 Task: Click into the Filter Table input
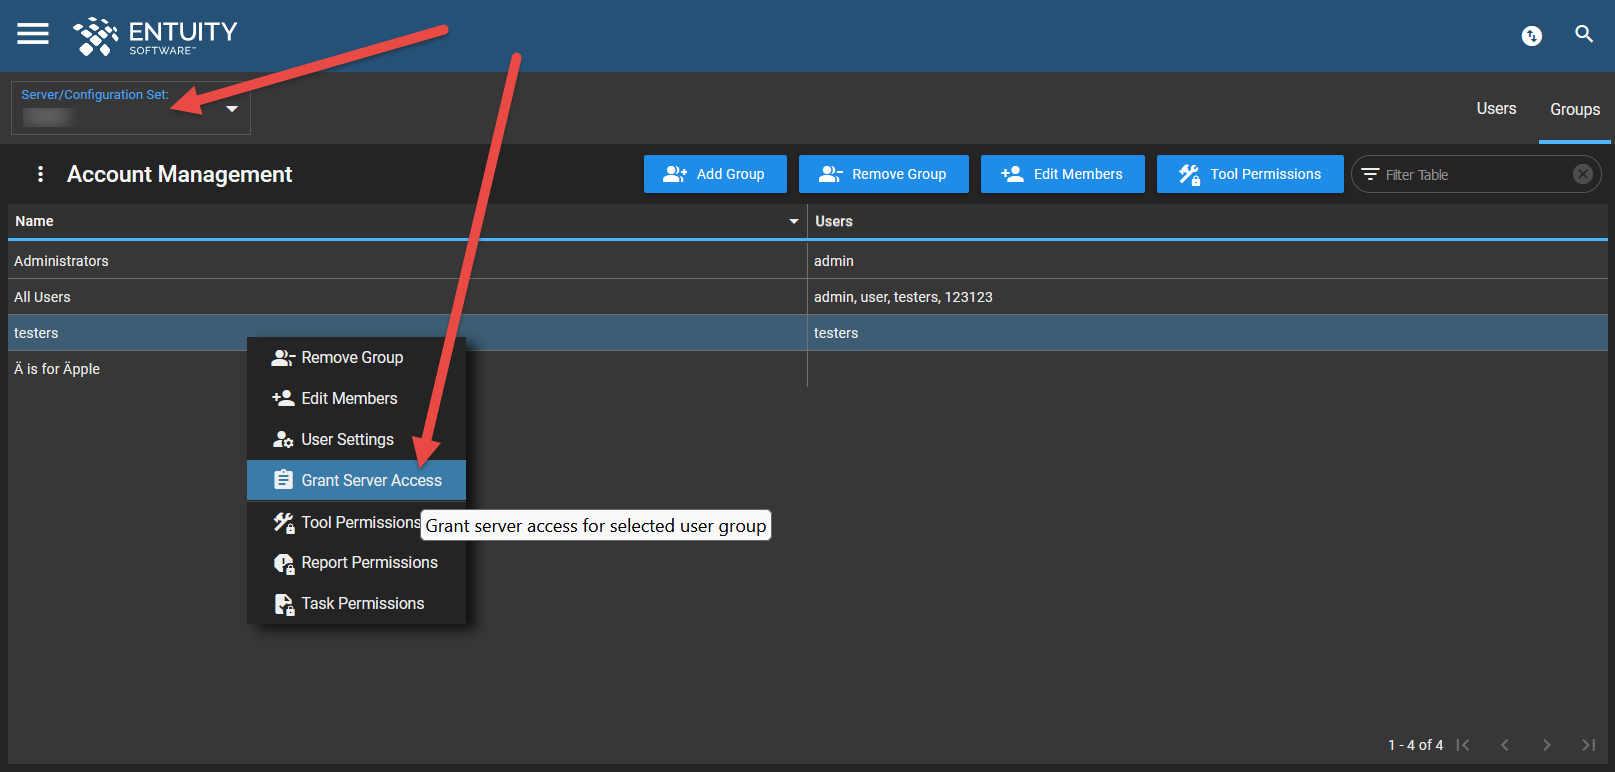click(x=1475, y=174)
